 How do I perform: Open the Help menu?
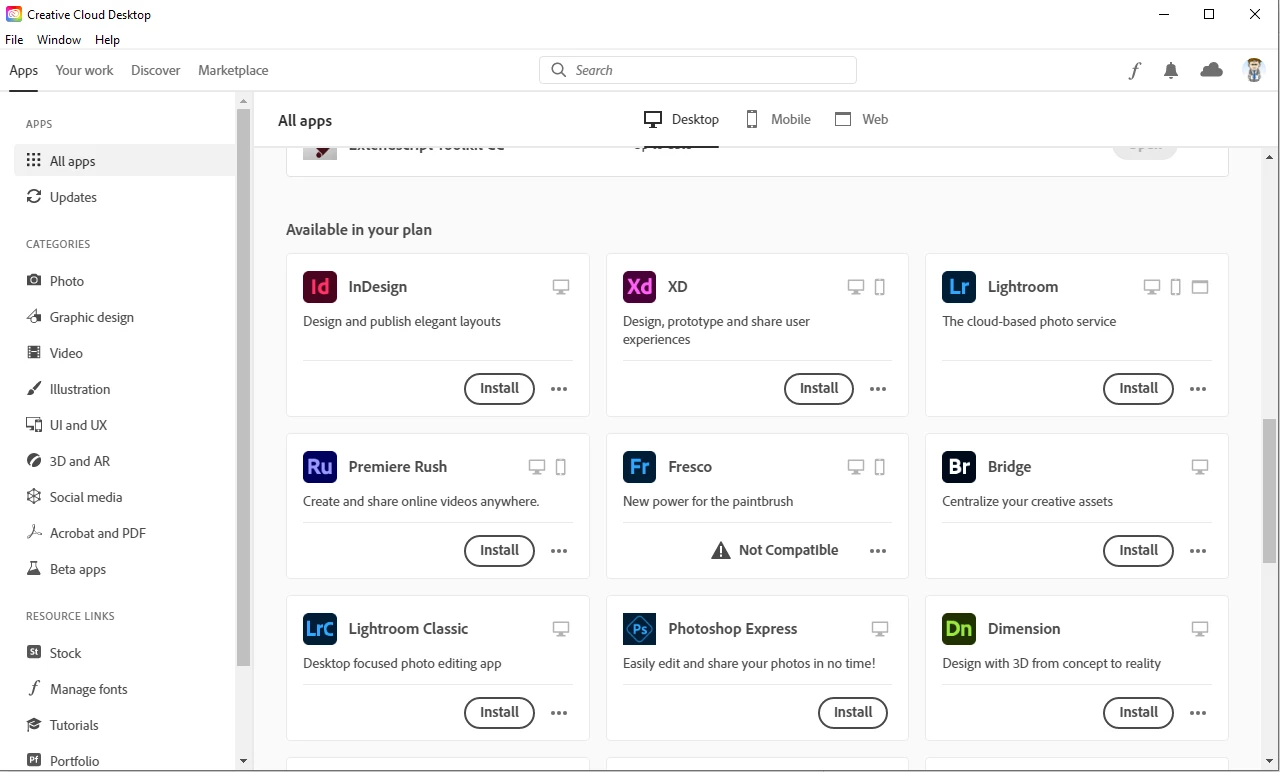pos(107,40)
